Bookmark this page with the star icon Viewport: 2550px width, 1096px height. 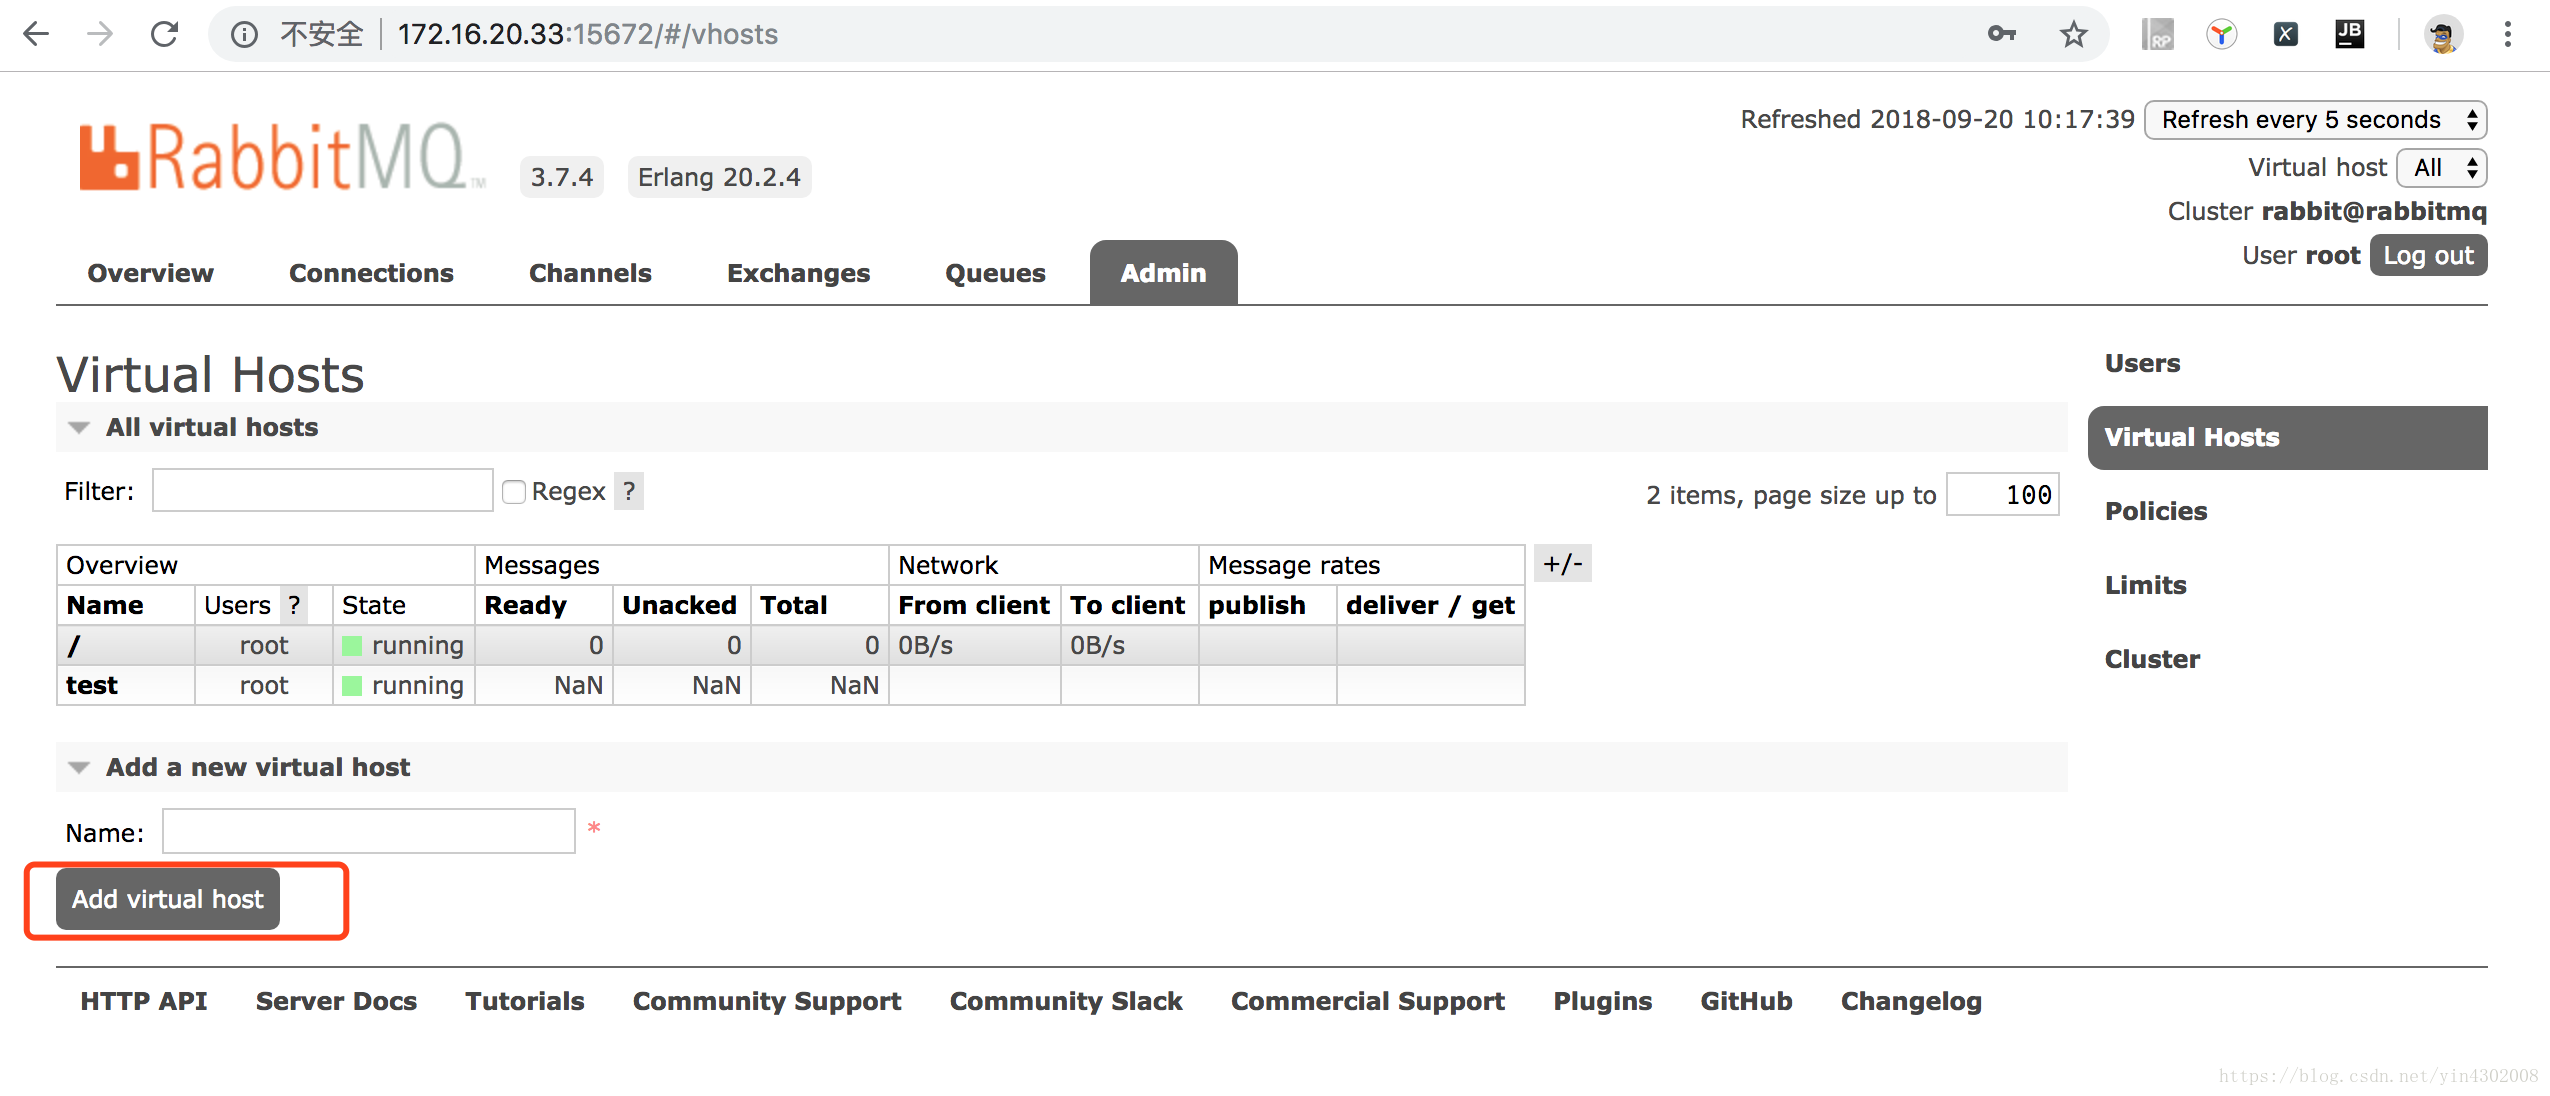2073,34
